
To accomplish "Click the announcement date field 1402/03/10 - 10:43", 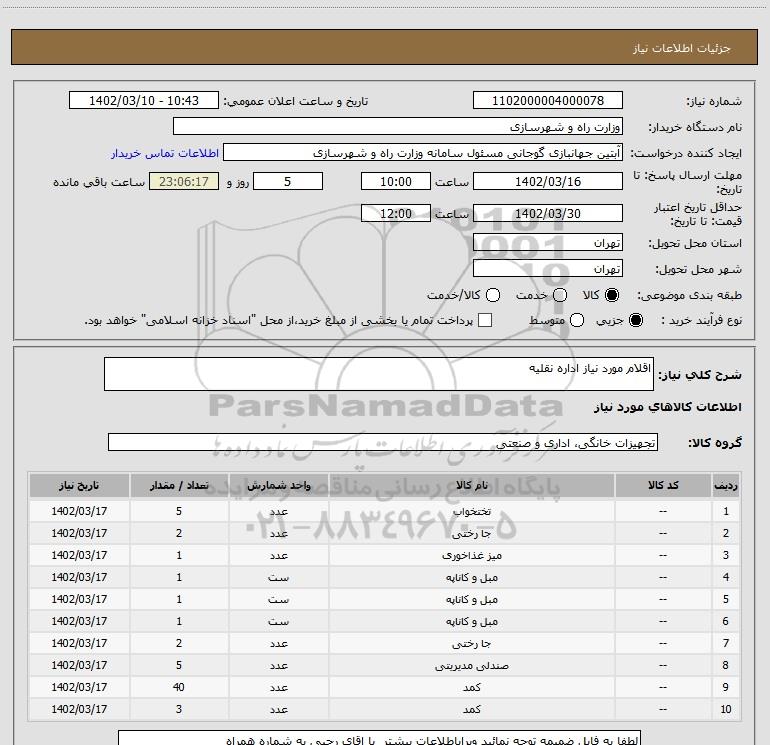I will pyautogui.click(x=144, y=100).
